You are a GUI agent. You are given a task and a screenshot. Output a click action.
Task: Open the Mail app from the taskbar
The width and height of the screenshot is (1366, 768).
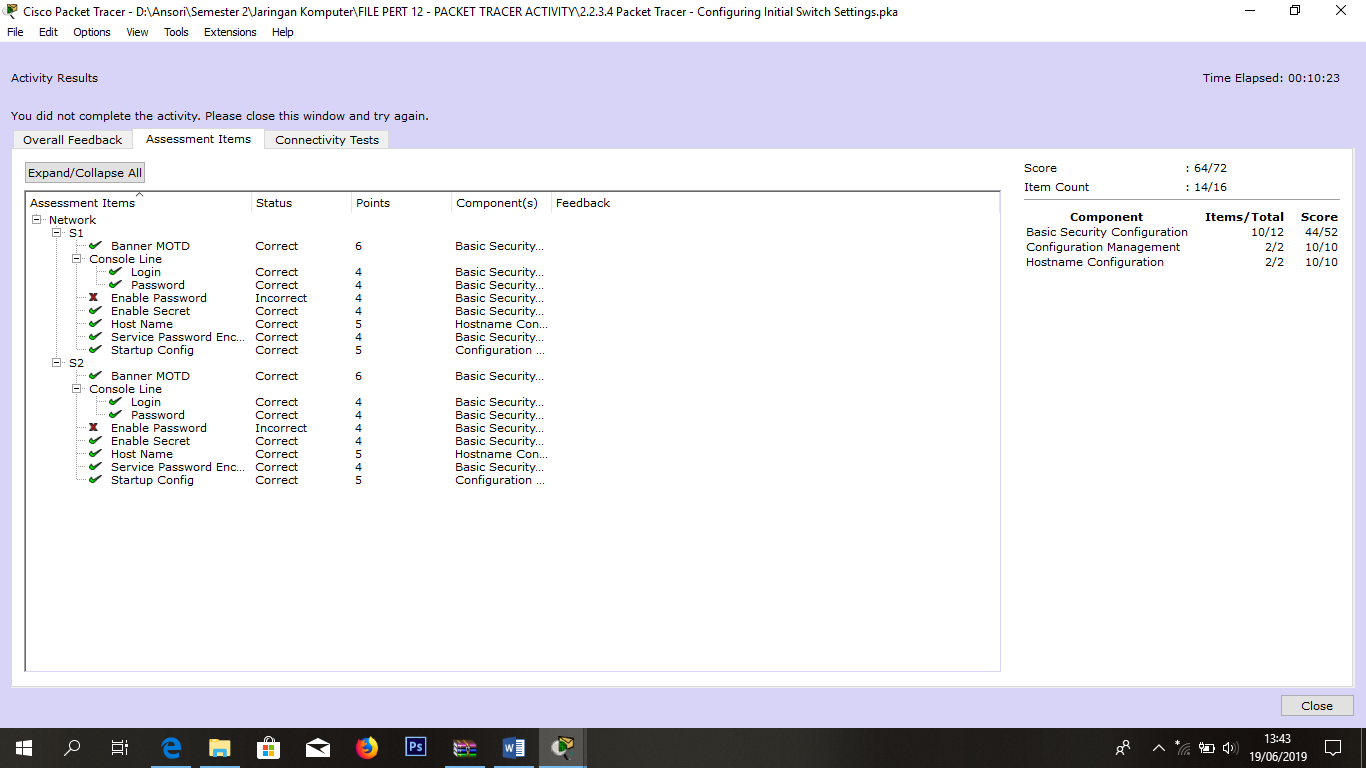(x=317, y=748)
